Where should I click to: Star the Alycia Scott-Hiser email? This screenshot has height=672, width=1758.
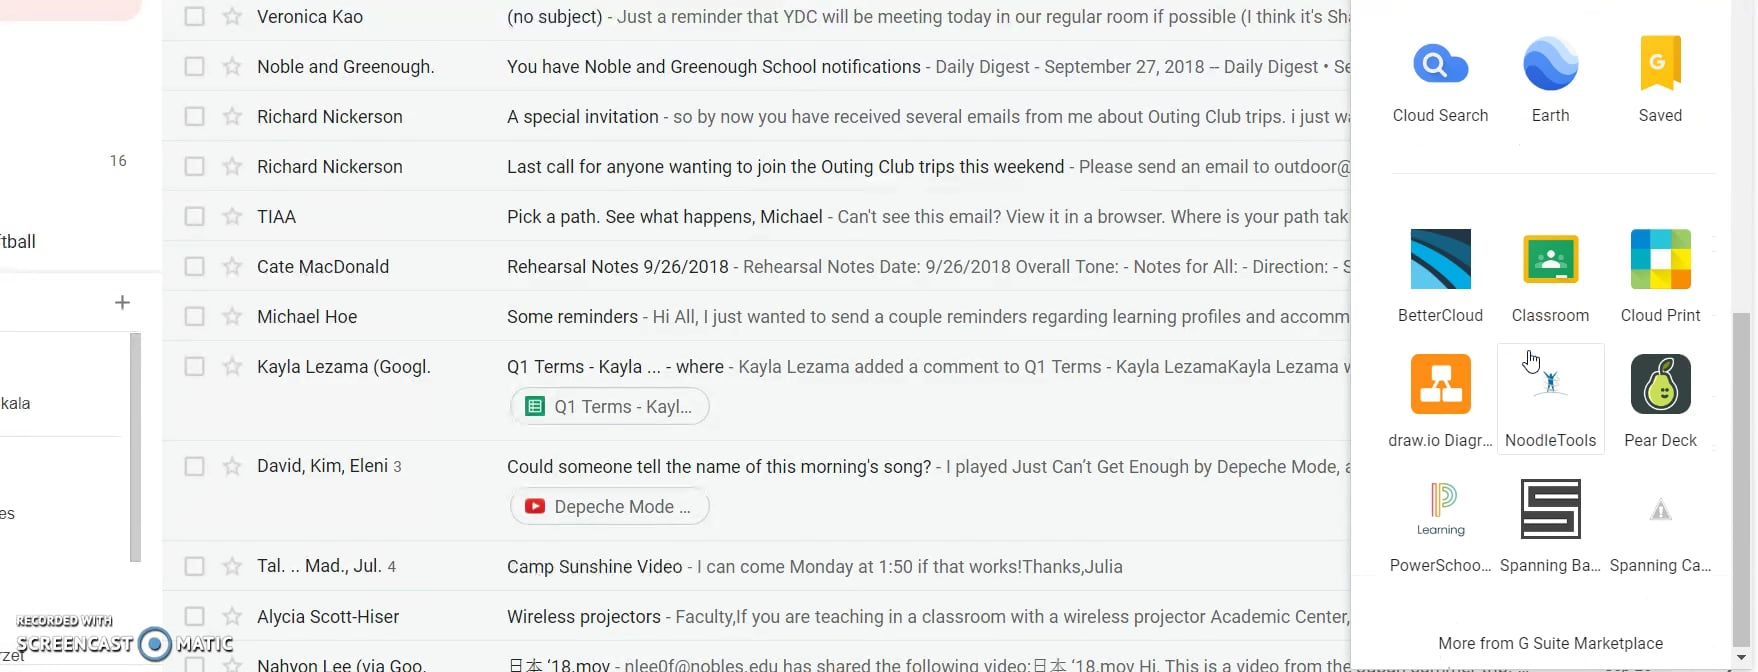pos(232,617)
